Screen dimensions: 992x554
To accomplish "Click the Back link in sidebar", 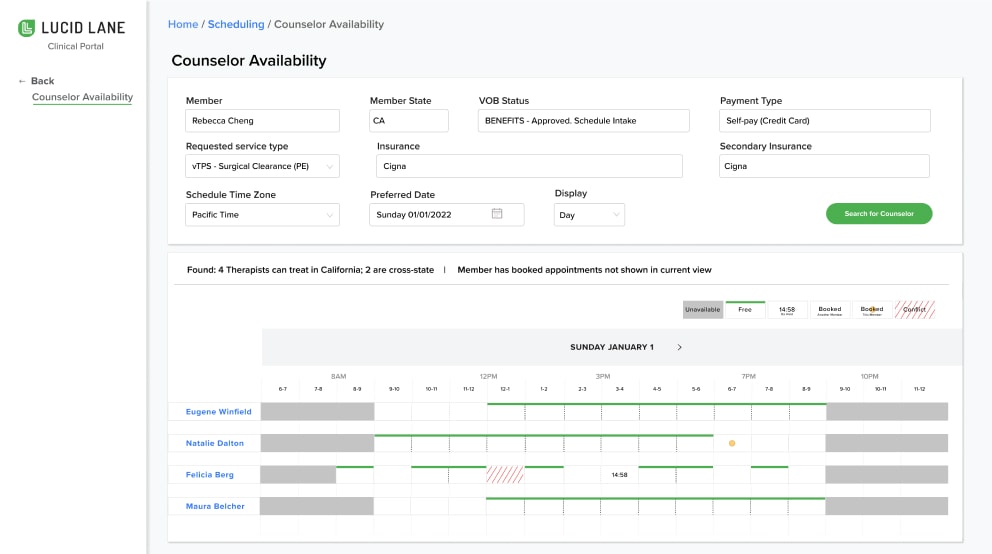I will tap(37, 81).
